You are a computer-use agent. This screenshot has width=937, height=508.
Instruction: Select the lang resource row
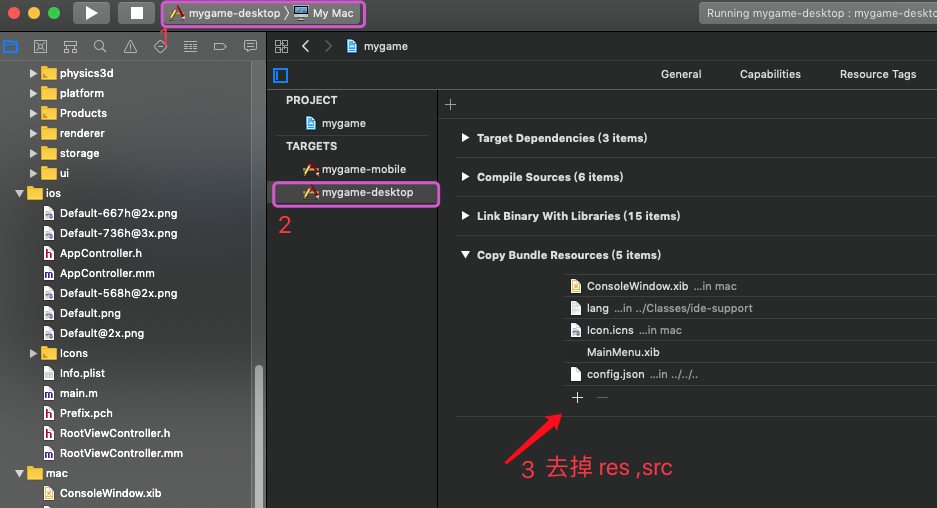tap(751, 308)
